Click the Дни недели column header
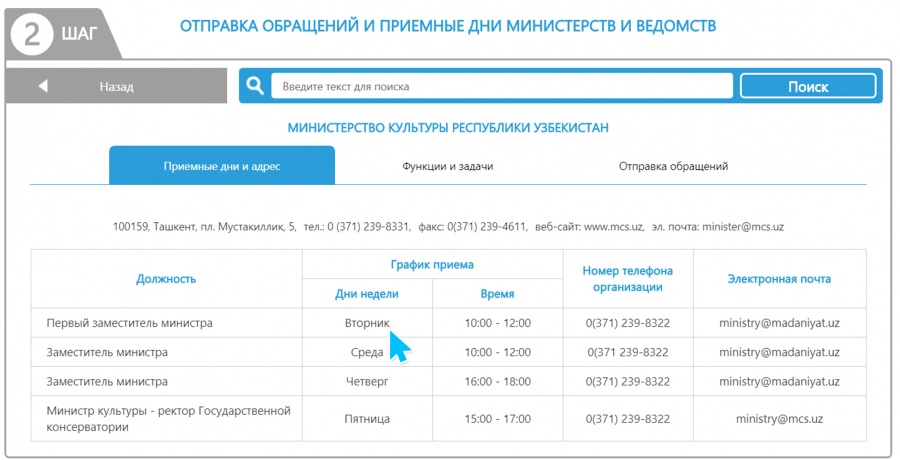This screenshot has height=460, width=900. point(367,294)
